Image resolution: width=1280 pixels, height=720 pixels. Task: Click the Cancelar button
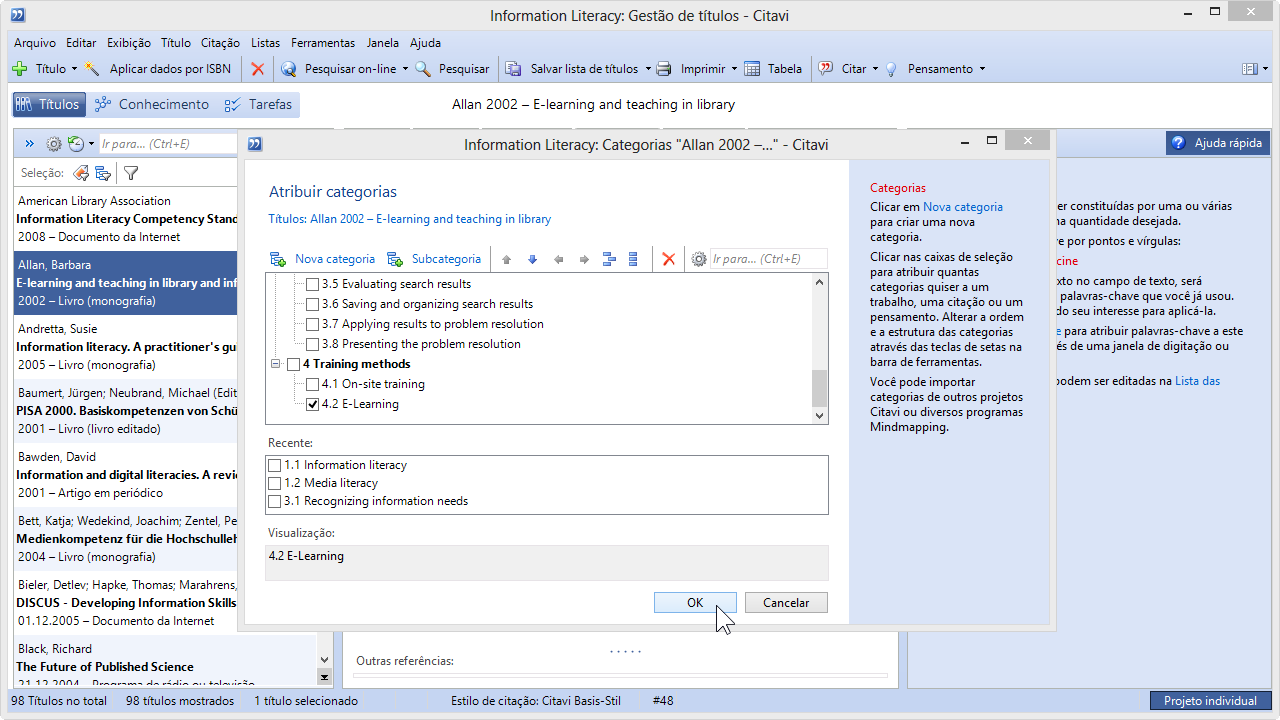(786, 602)
